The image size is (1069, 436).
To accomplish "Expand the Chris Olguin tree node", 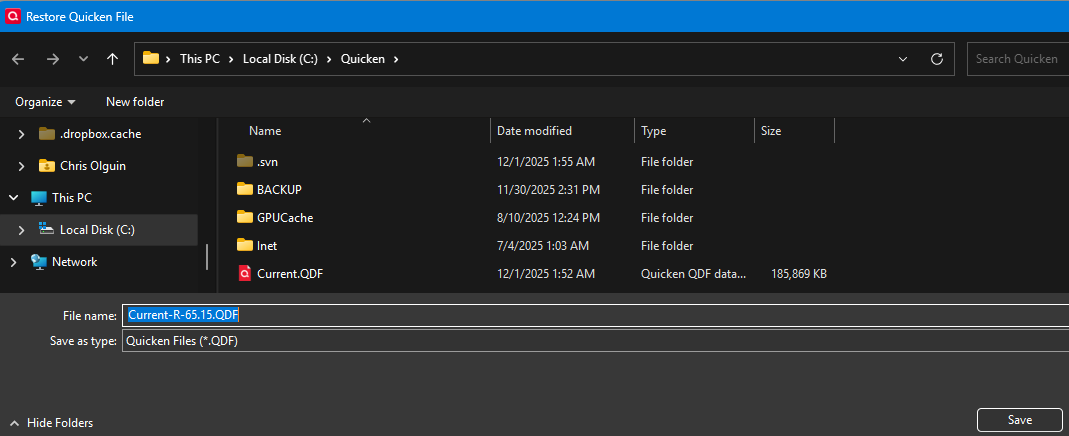I will click(x=22, y=166).
